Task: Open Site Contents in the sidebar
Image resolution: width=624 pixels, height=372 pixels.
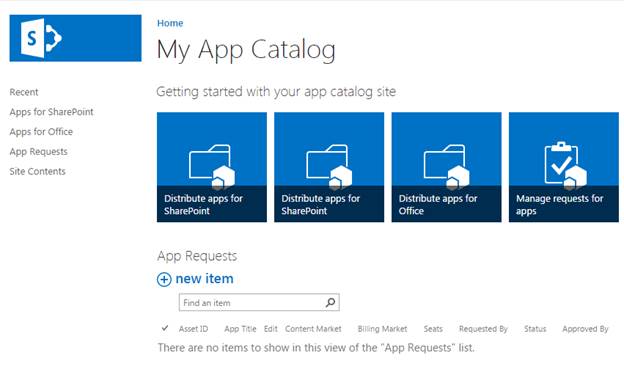Action: pos(37,171)
